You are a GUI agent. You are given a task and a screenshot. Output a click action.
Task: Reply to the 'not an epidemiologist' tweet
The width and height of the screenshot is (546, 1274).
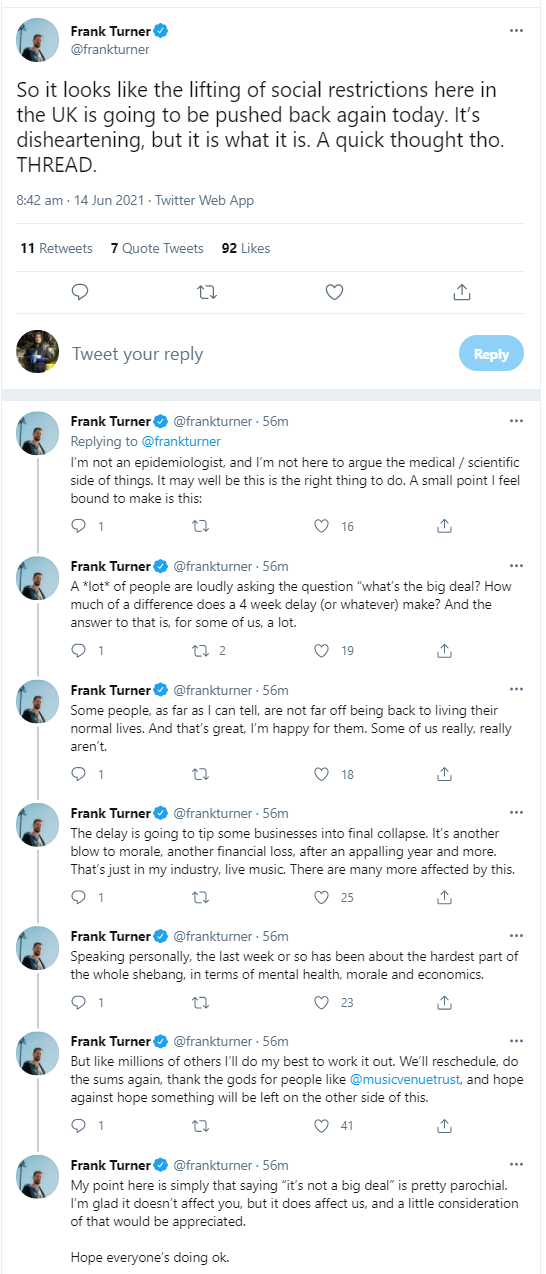tap(80, 526)
